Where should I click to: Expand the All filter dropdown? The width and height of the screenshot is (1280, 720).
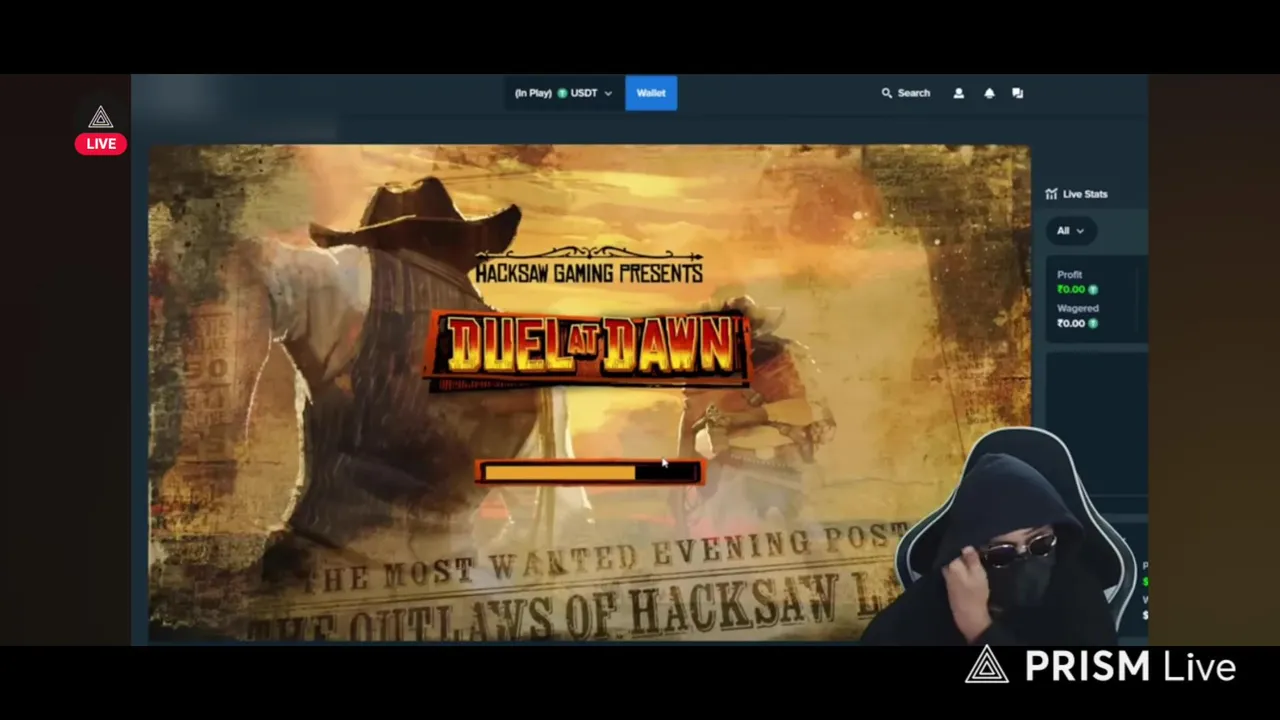(x=1071, y=231)
